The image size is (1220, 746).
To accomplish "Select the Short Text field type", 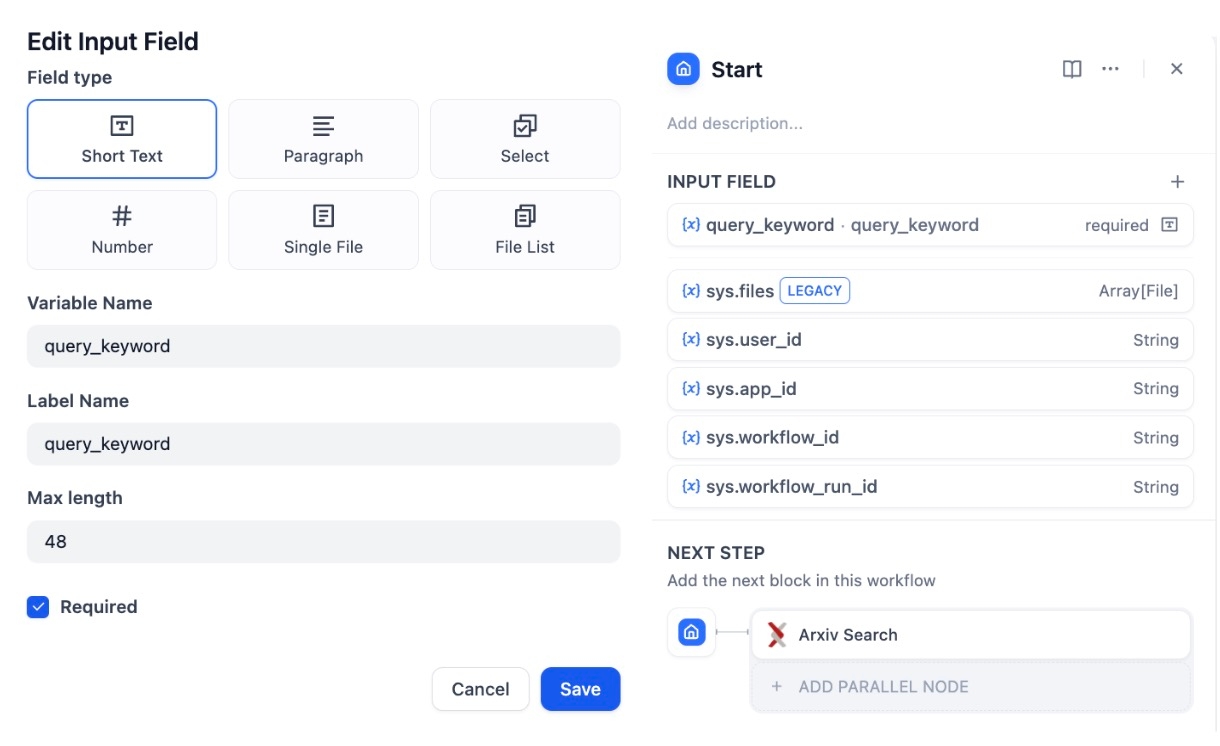I will tap(122, 139).
